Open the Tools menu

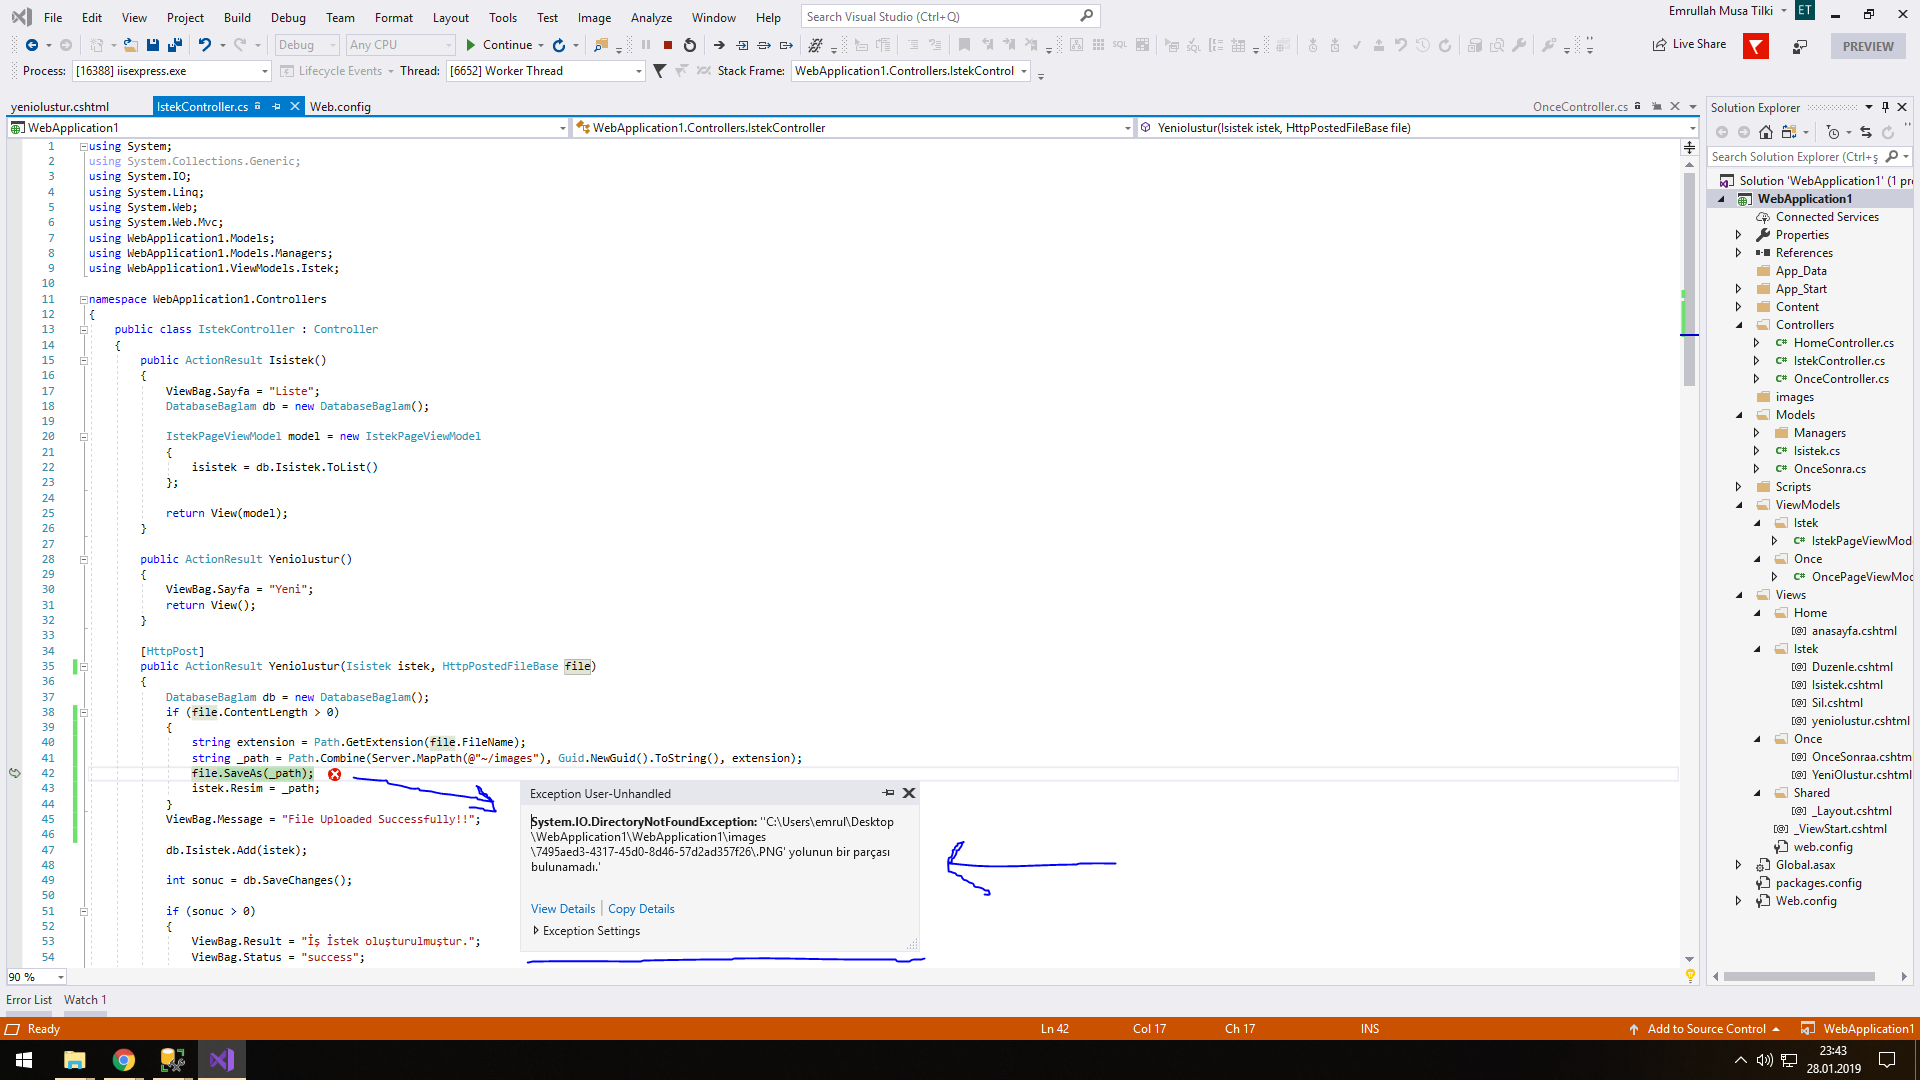[503, 17]
